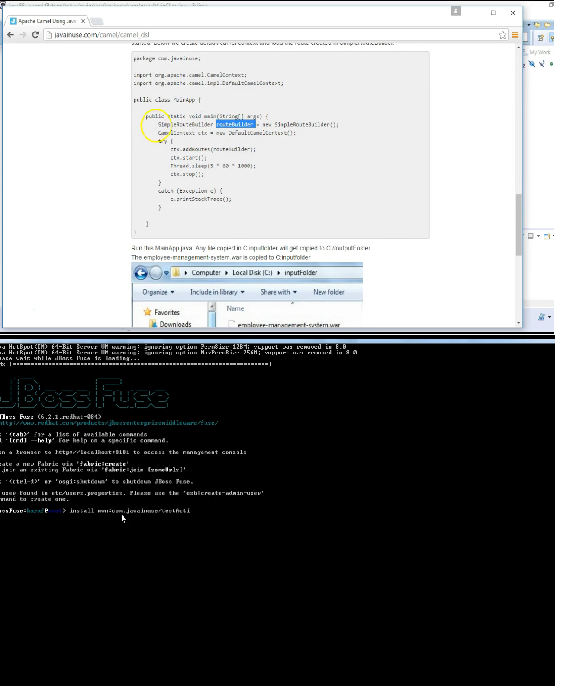
Task: Click the Eclipse Open Perspective icon
Action: 541,38
